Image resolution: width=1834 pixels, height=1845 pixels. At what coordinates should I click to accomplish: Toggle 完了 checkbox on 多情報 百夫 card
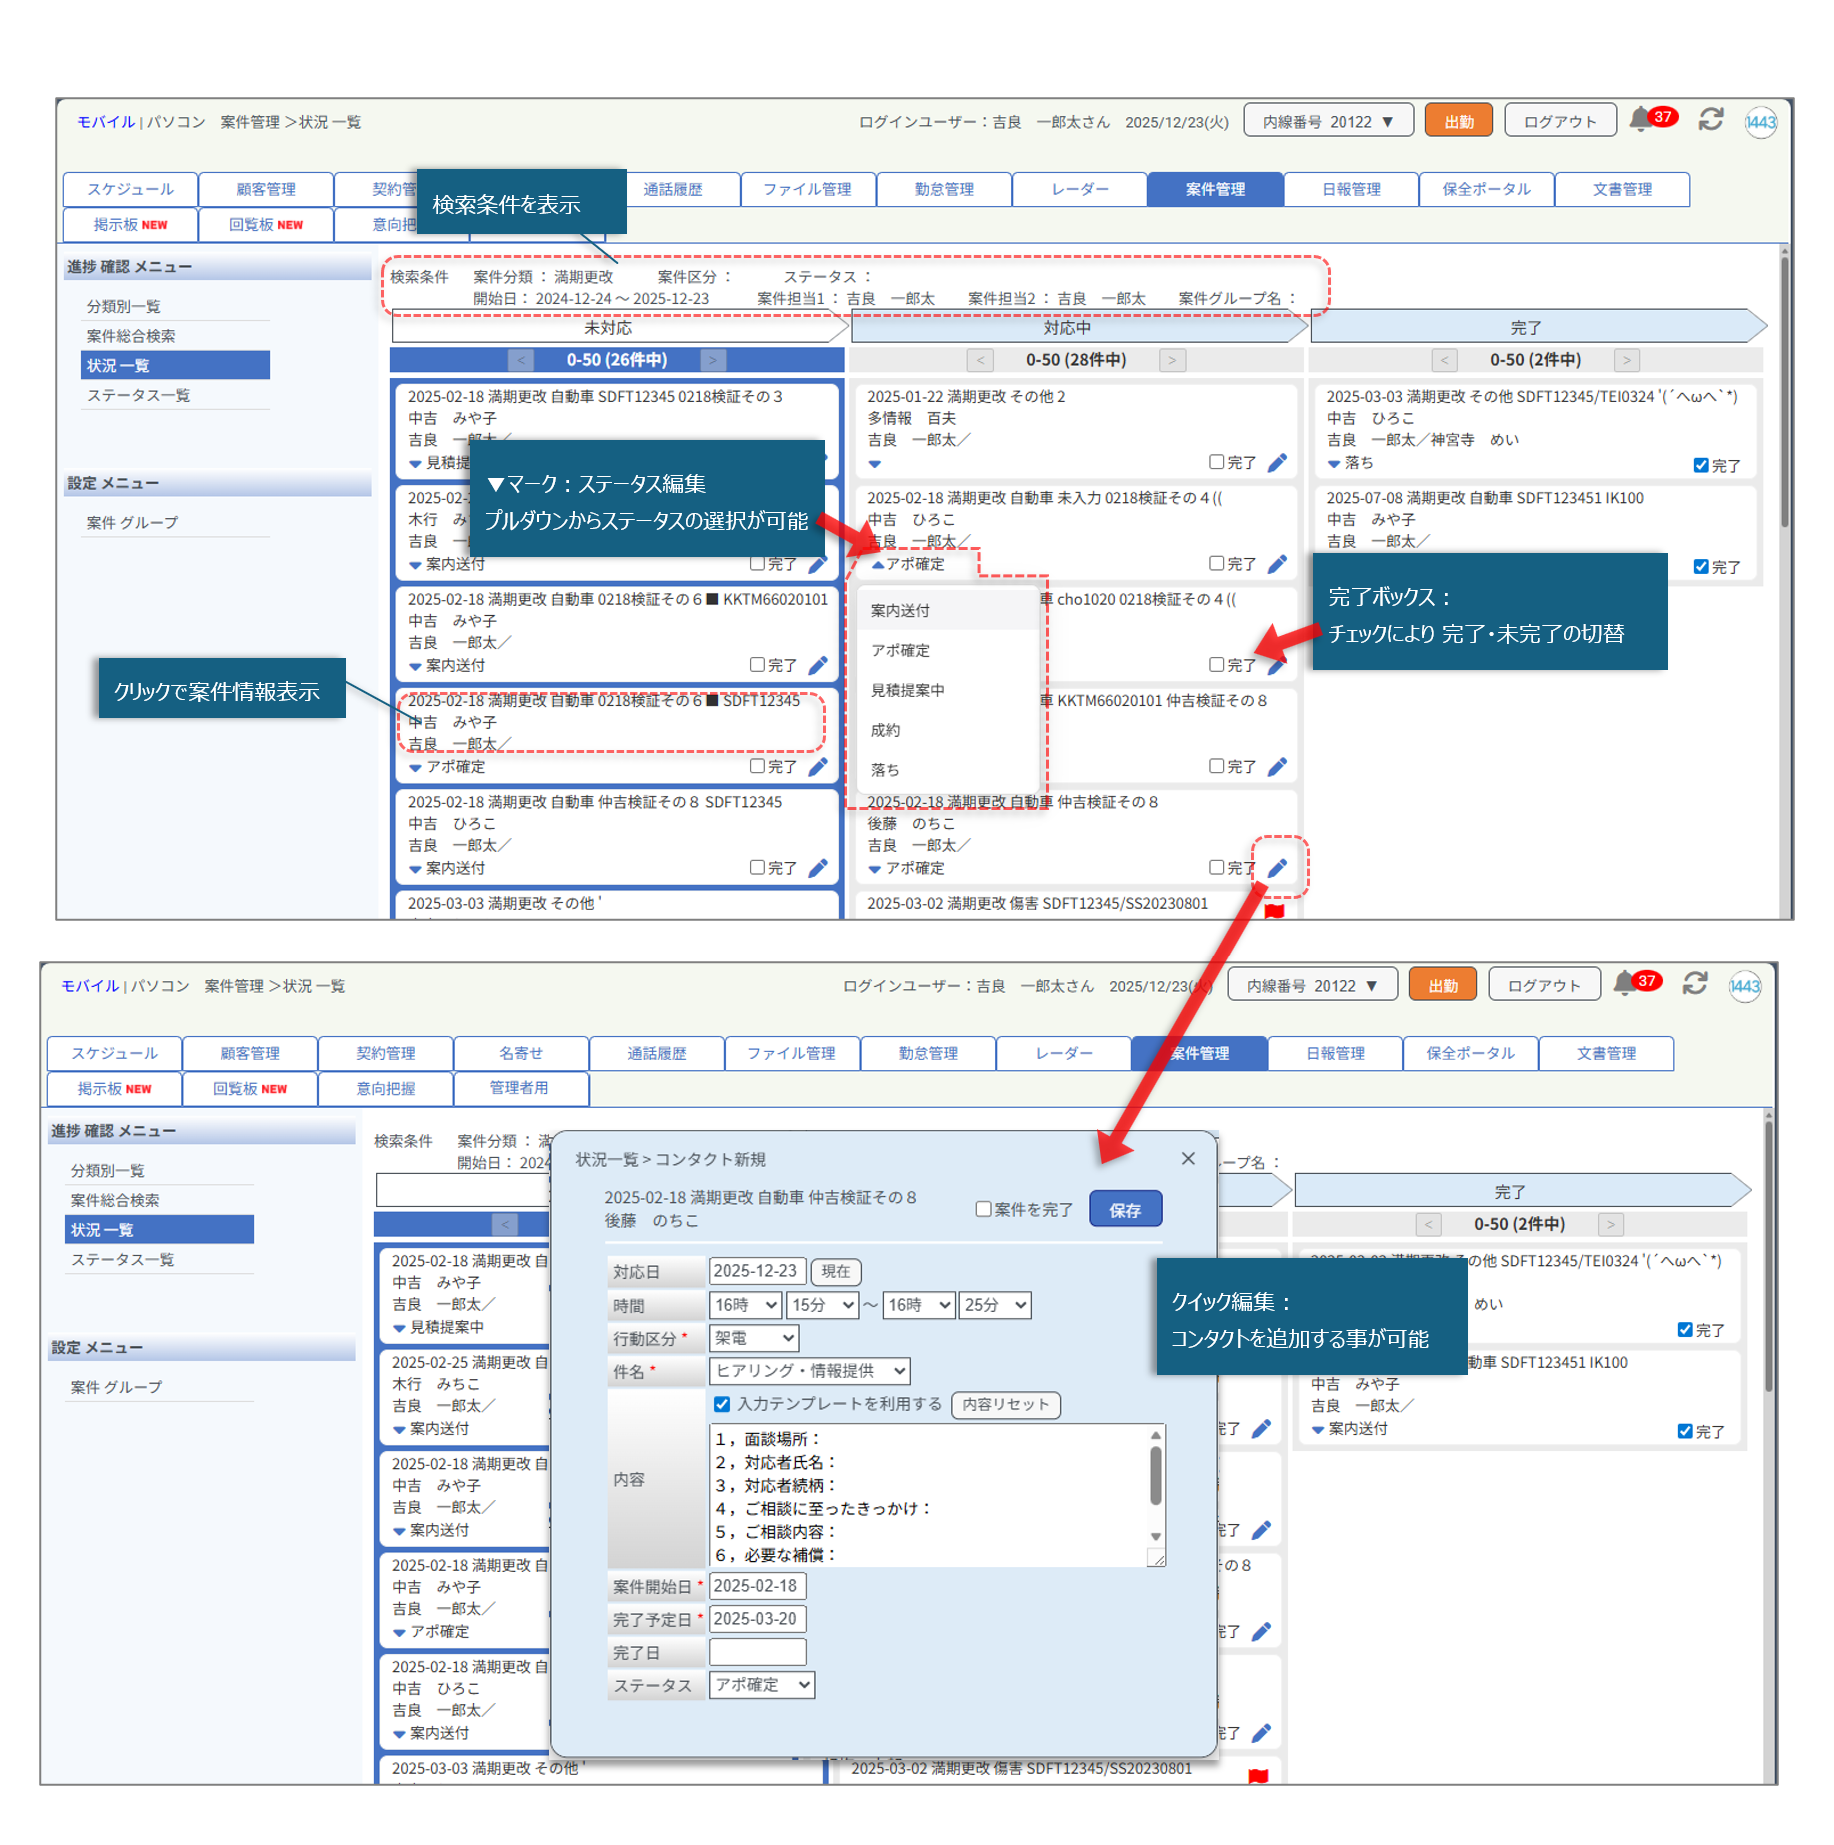click(x=1216, y=462)
